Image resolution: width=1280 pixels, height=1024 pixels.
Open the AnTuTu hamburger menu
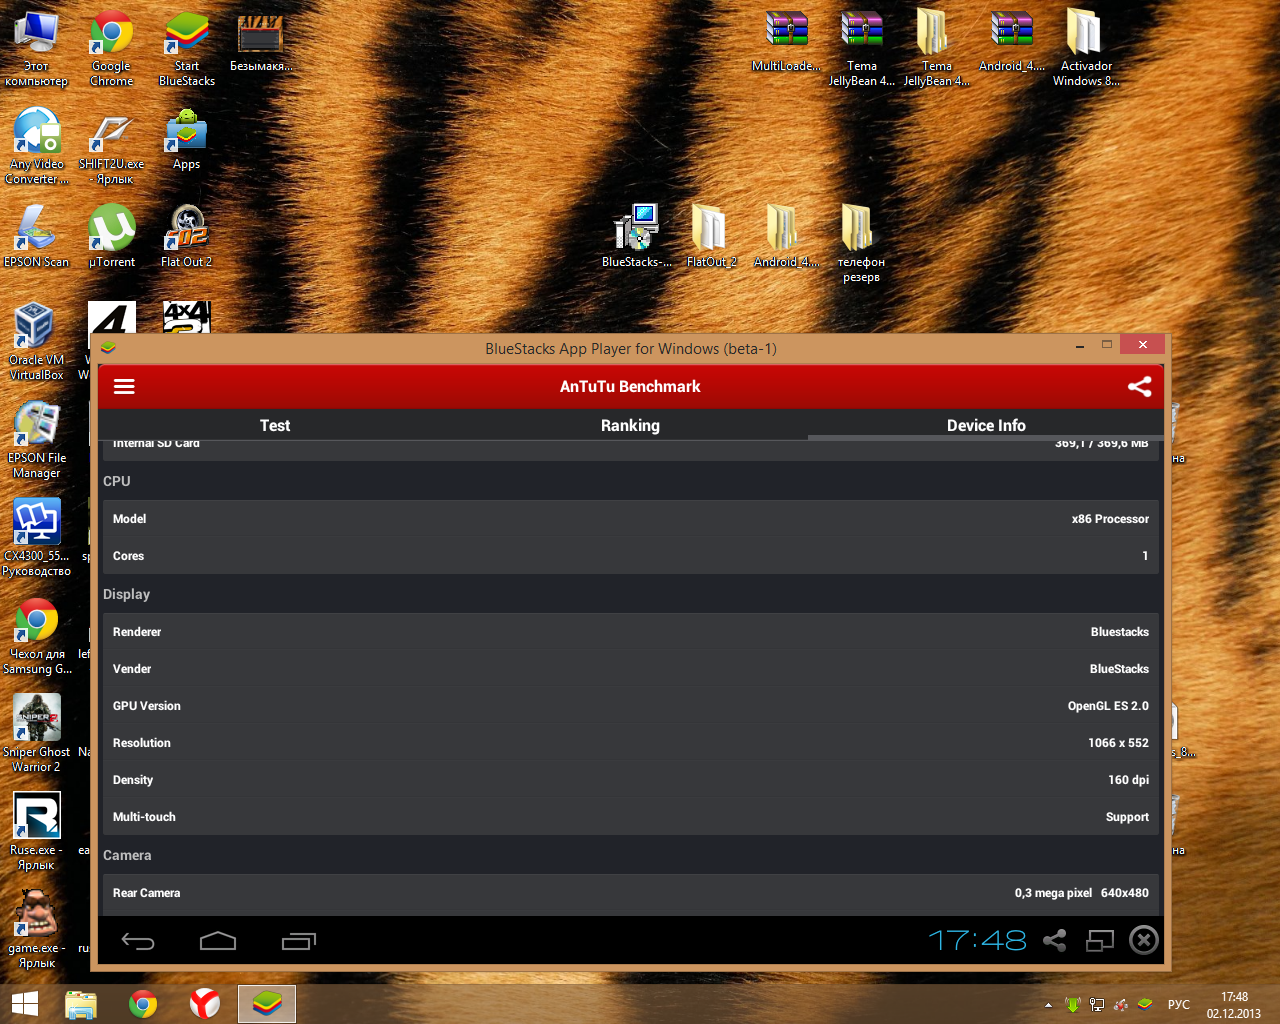[124, 387]
